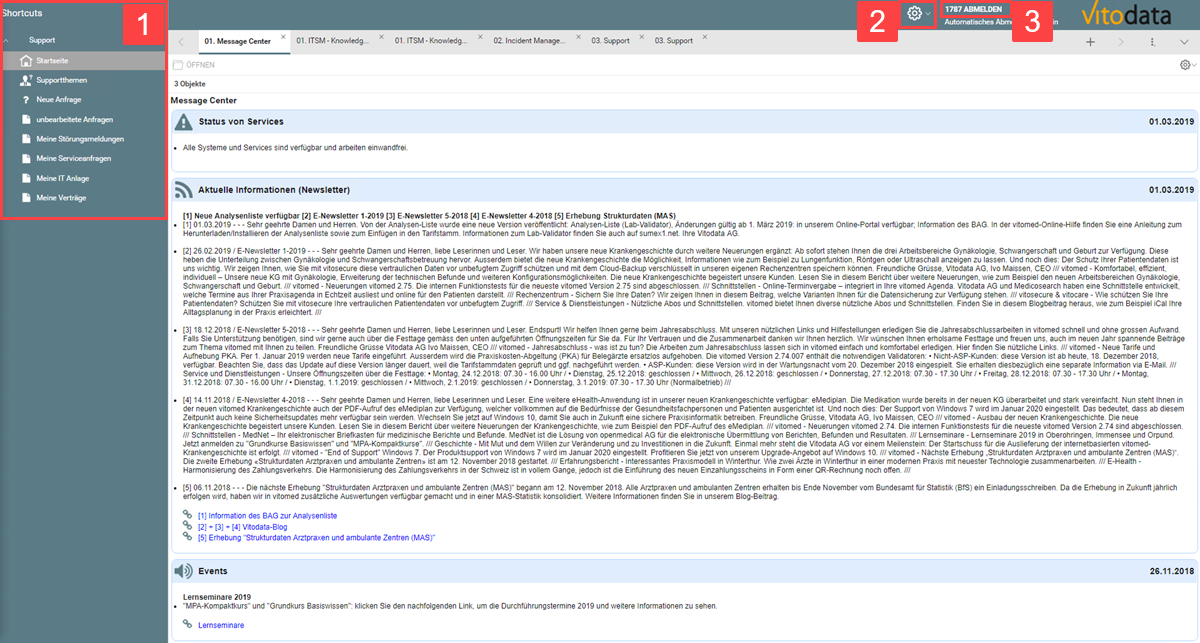
Task: Select Meine Störungsmeldungen in the sidebar
Action: click(78, 139)
